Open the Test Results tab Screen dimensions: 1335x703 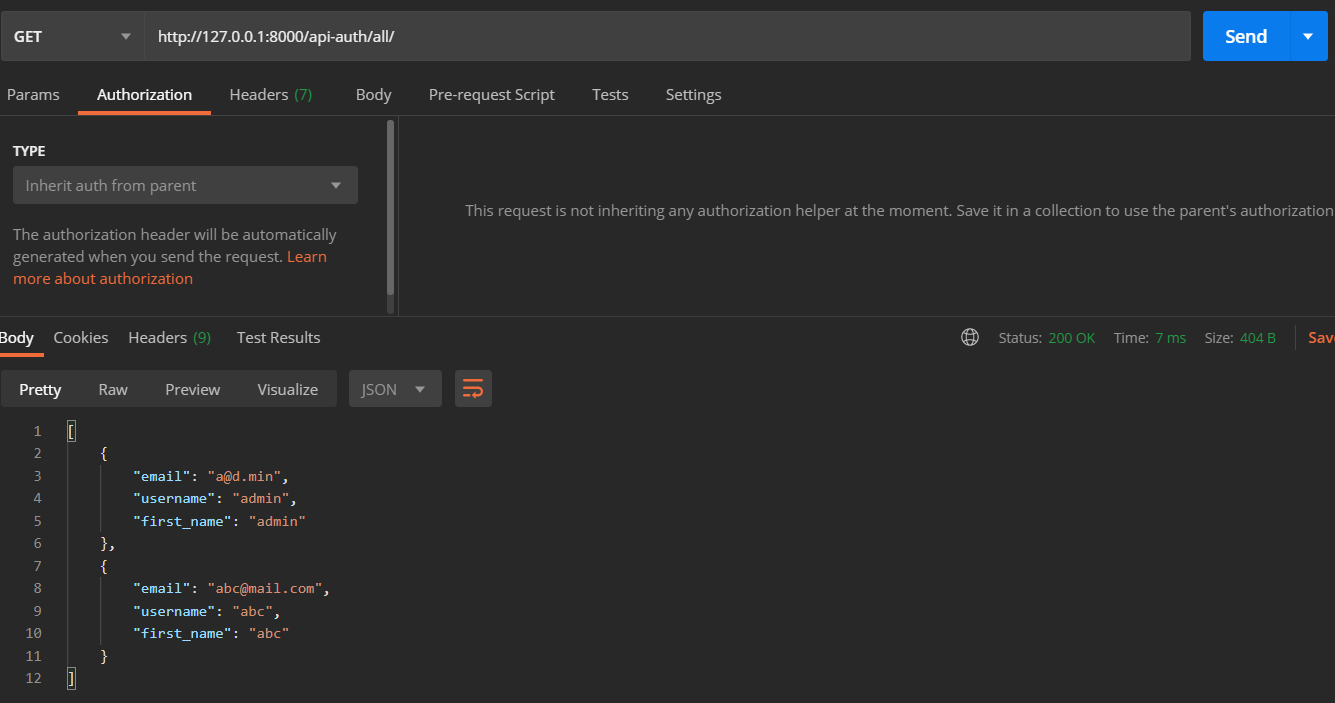coord(278,337)
